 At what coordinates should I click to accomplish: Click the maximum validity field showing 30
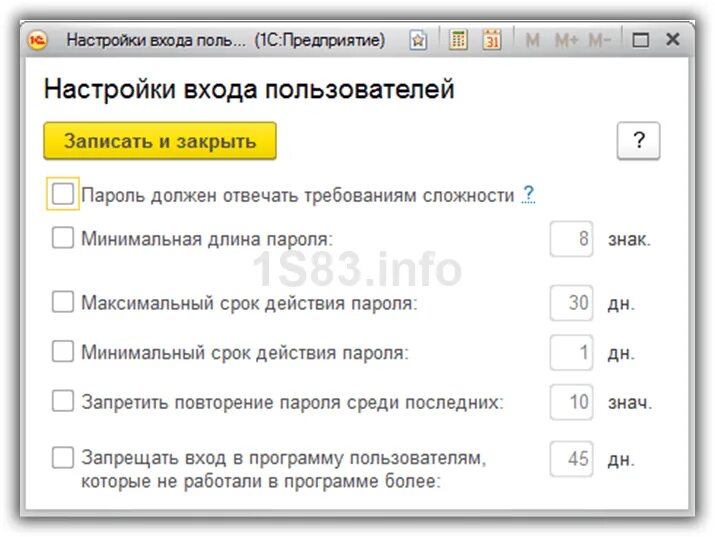pyautogui.click(x=571, y=303)
